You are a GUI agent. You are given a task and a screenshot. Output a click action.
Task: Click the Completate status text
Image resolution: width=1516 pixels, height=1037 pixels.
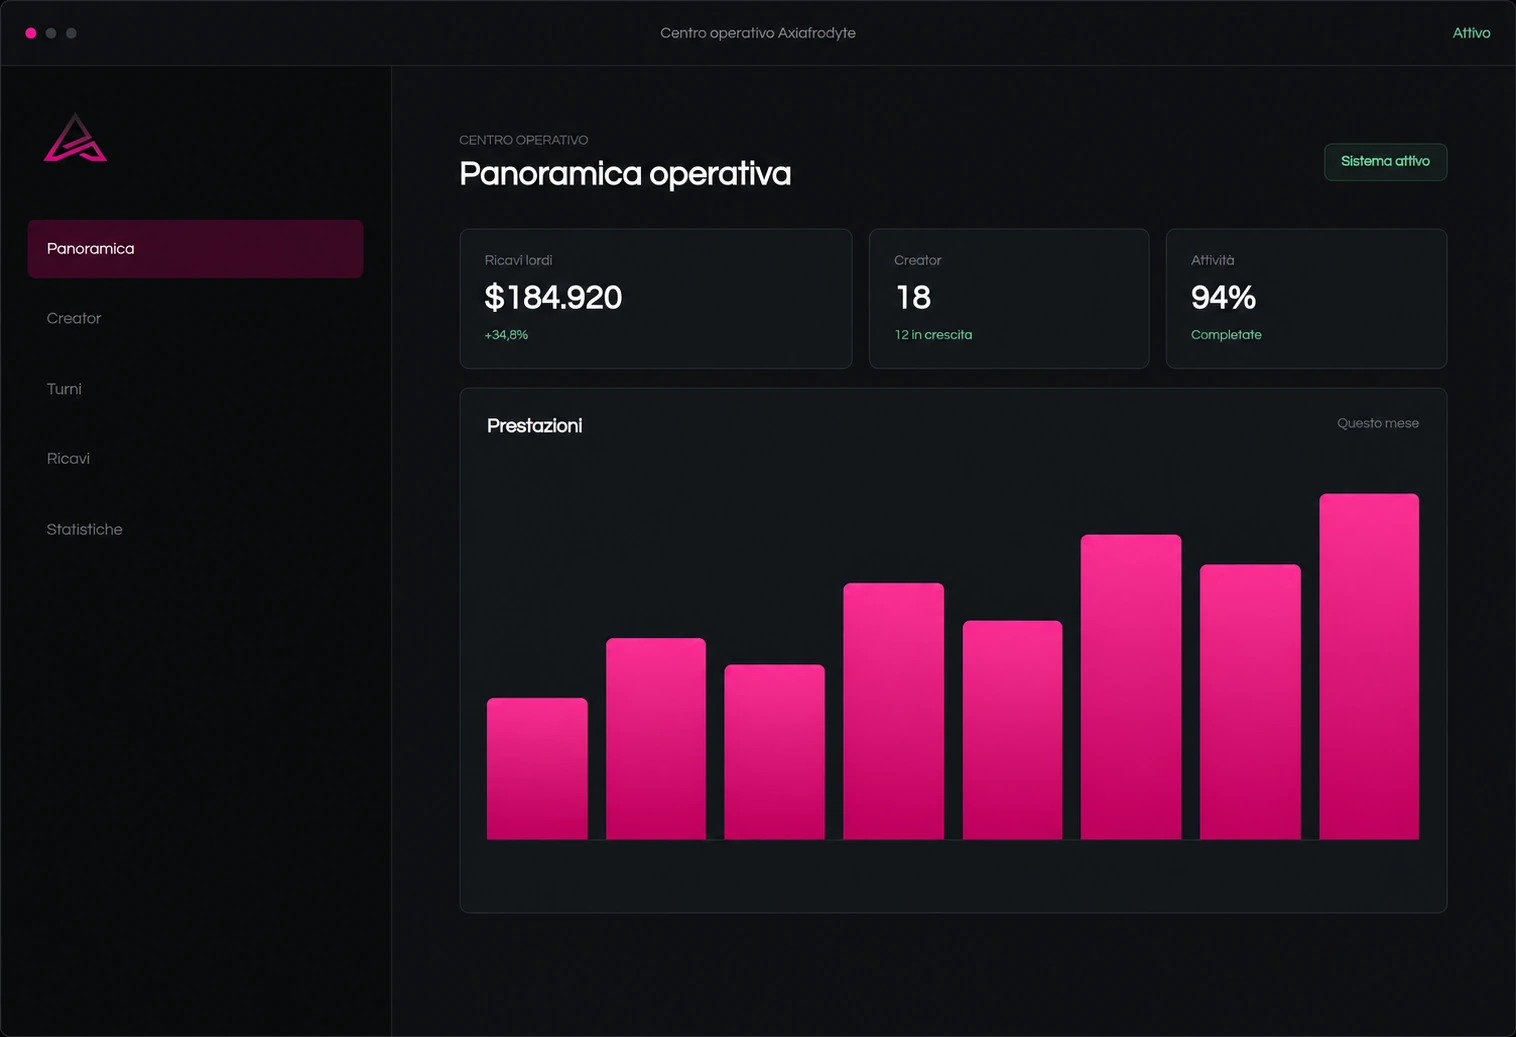[x=1226, y=335]
